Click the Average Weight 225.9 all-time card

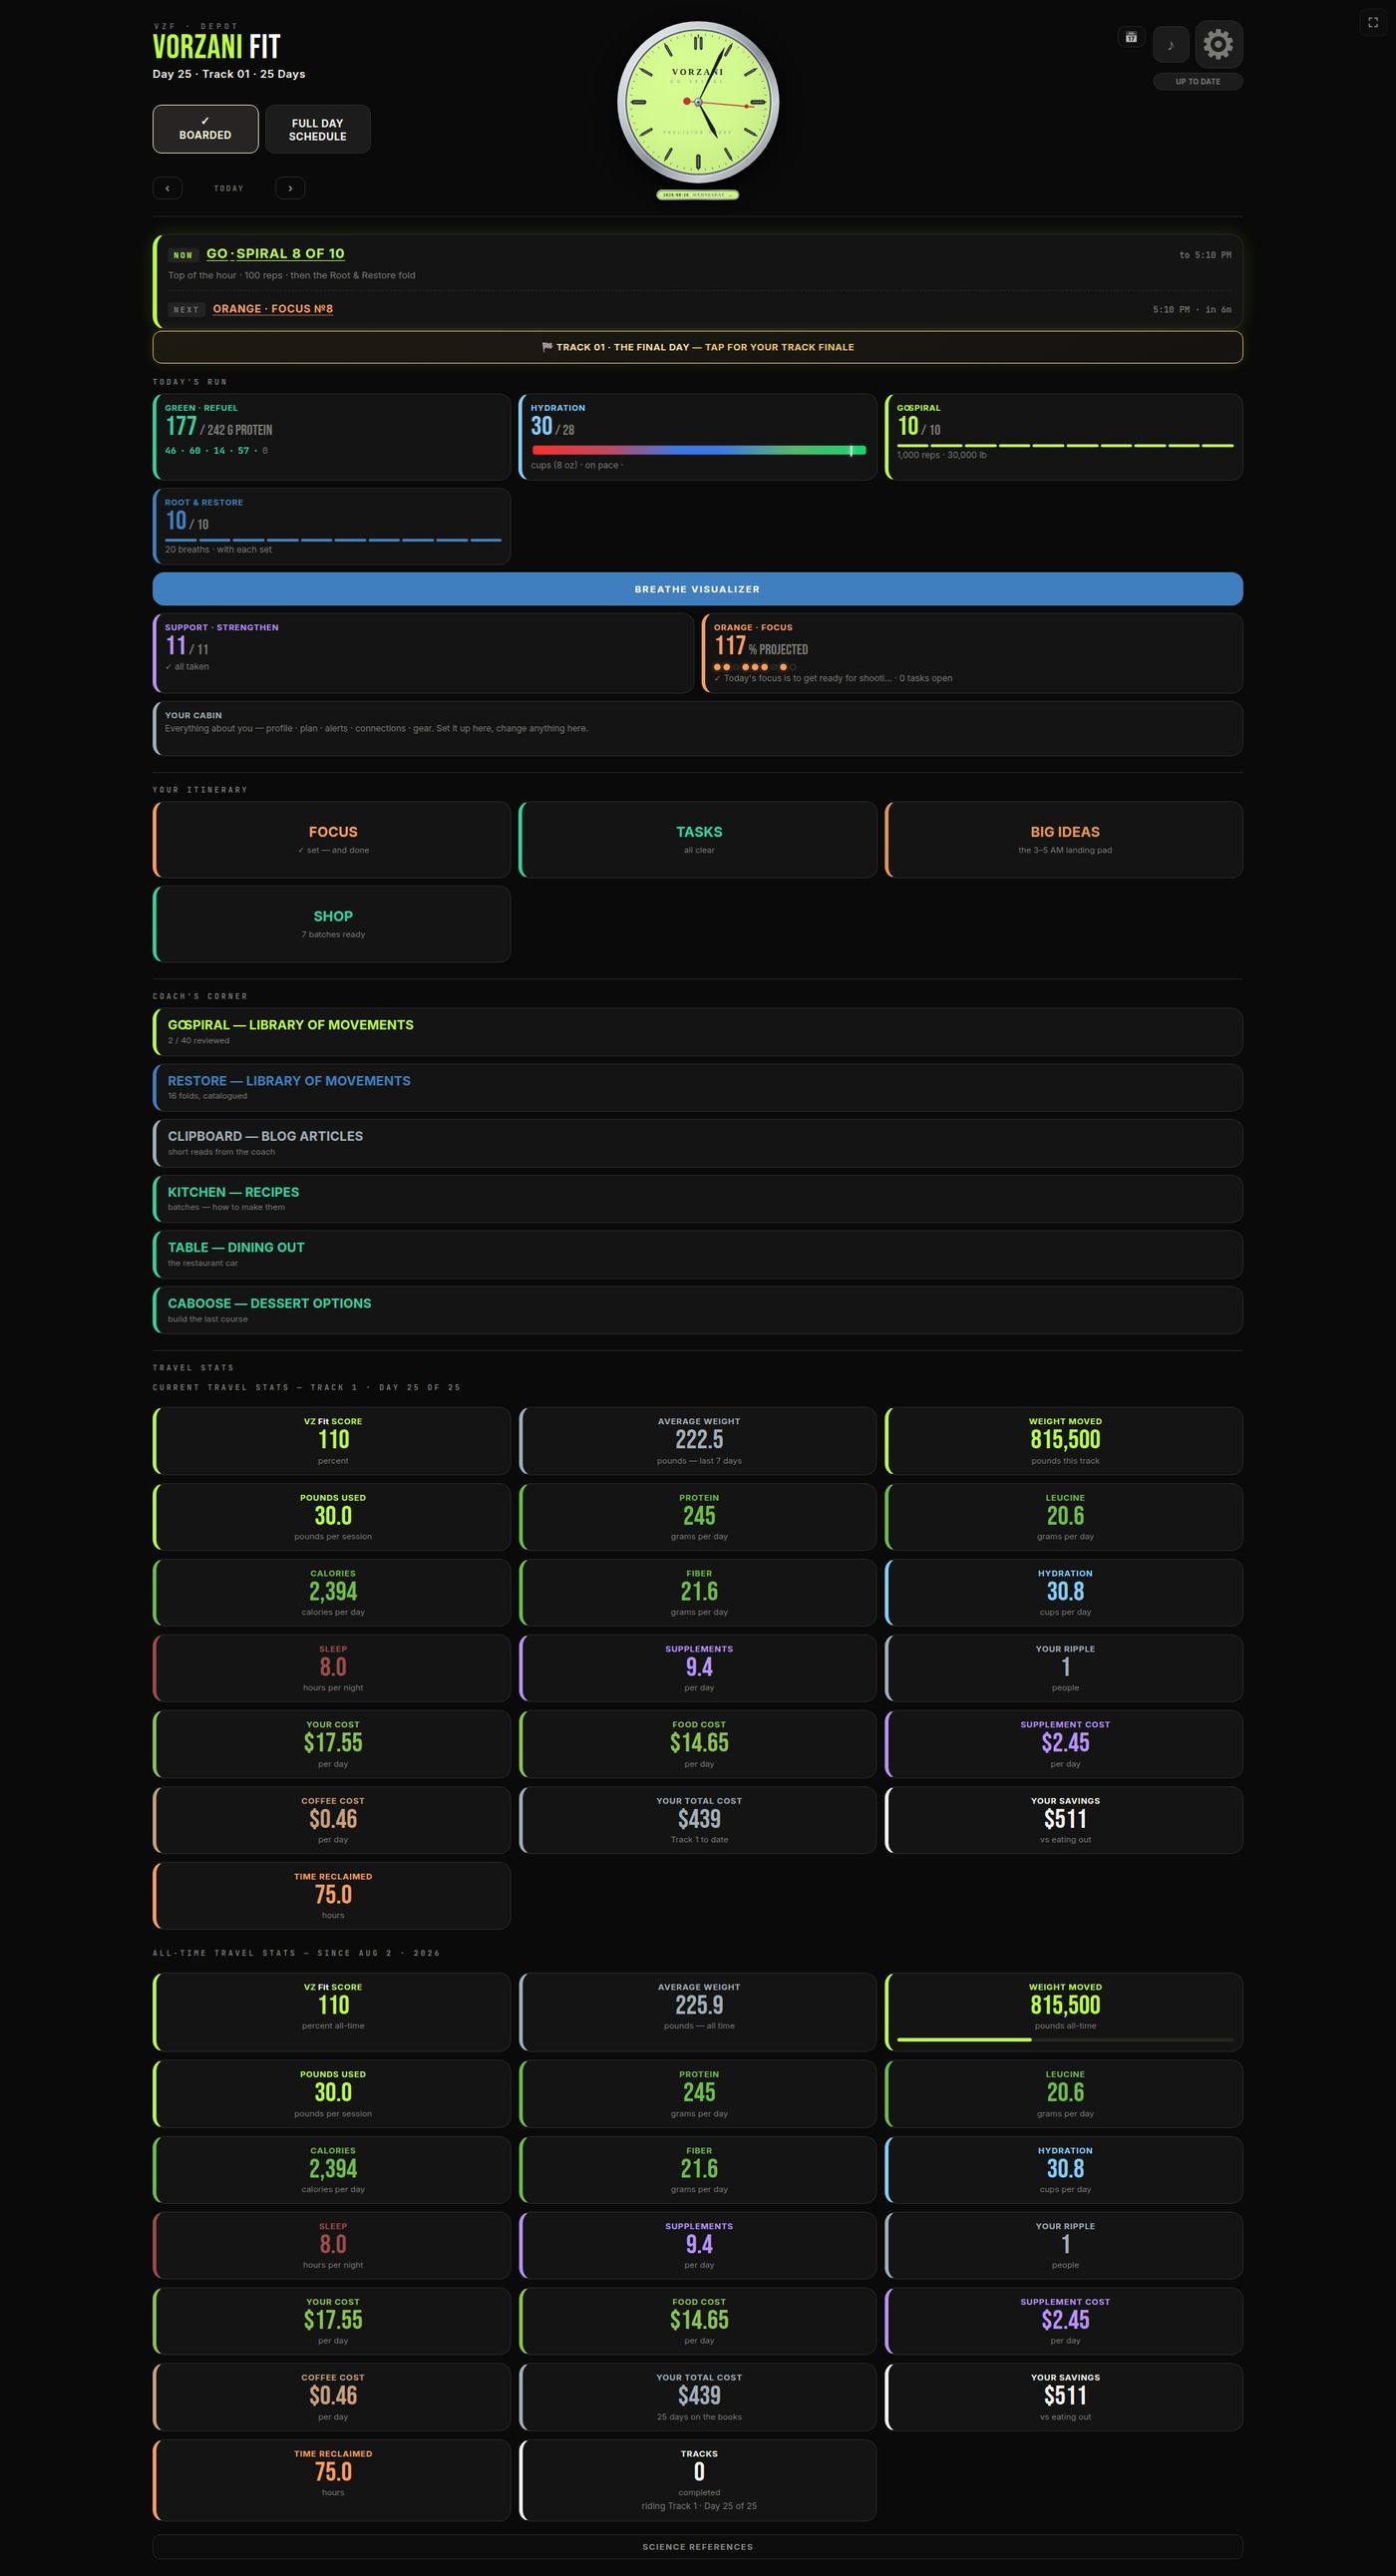698,2012
